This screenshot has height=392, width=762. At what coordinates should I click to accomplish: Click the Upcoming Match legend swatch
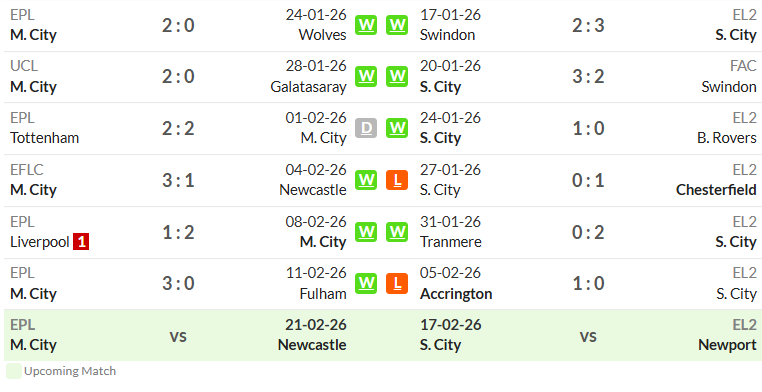tap(14, 371)
